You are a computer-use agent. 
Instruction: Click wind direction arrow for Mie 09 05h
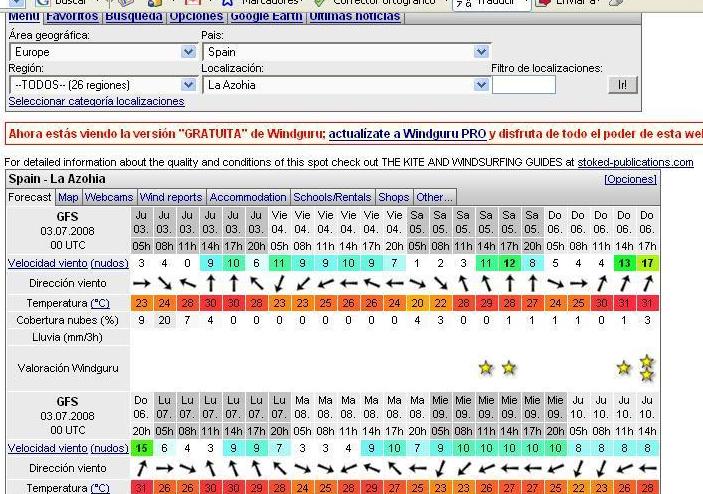pos(440,468)
